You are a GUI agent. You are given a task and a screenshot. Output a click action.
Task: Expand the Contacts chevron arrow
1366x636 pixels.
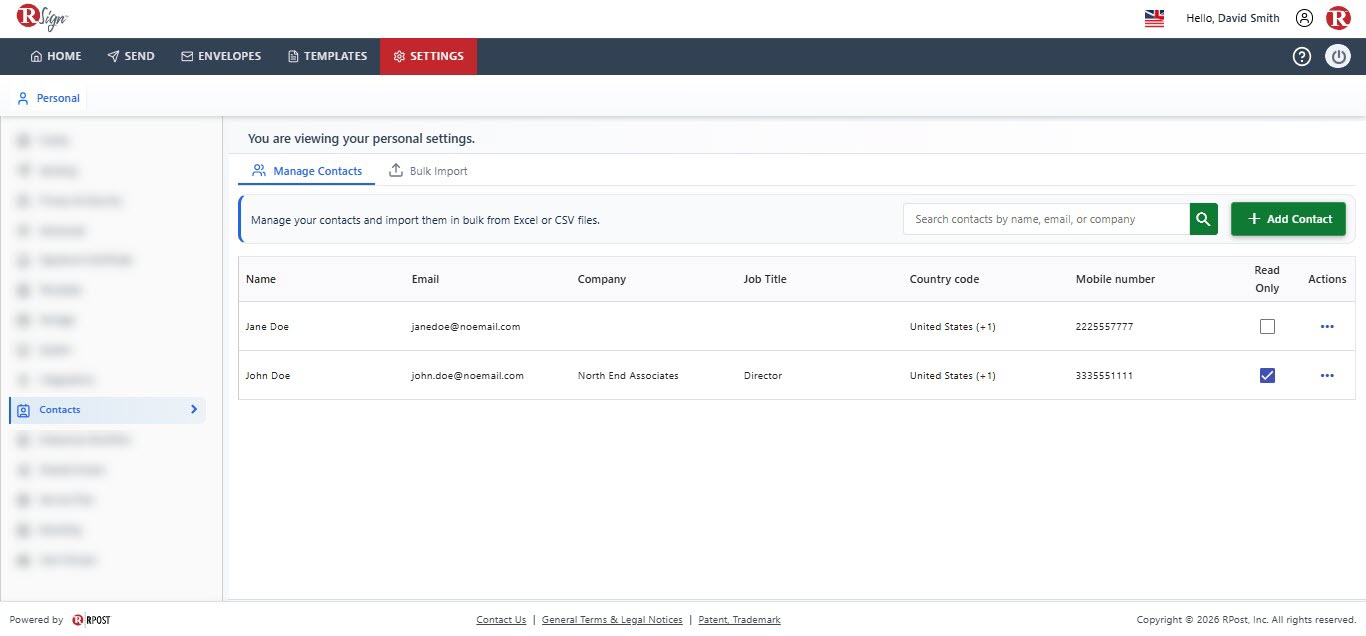(x=194, y=409)
